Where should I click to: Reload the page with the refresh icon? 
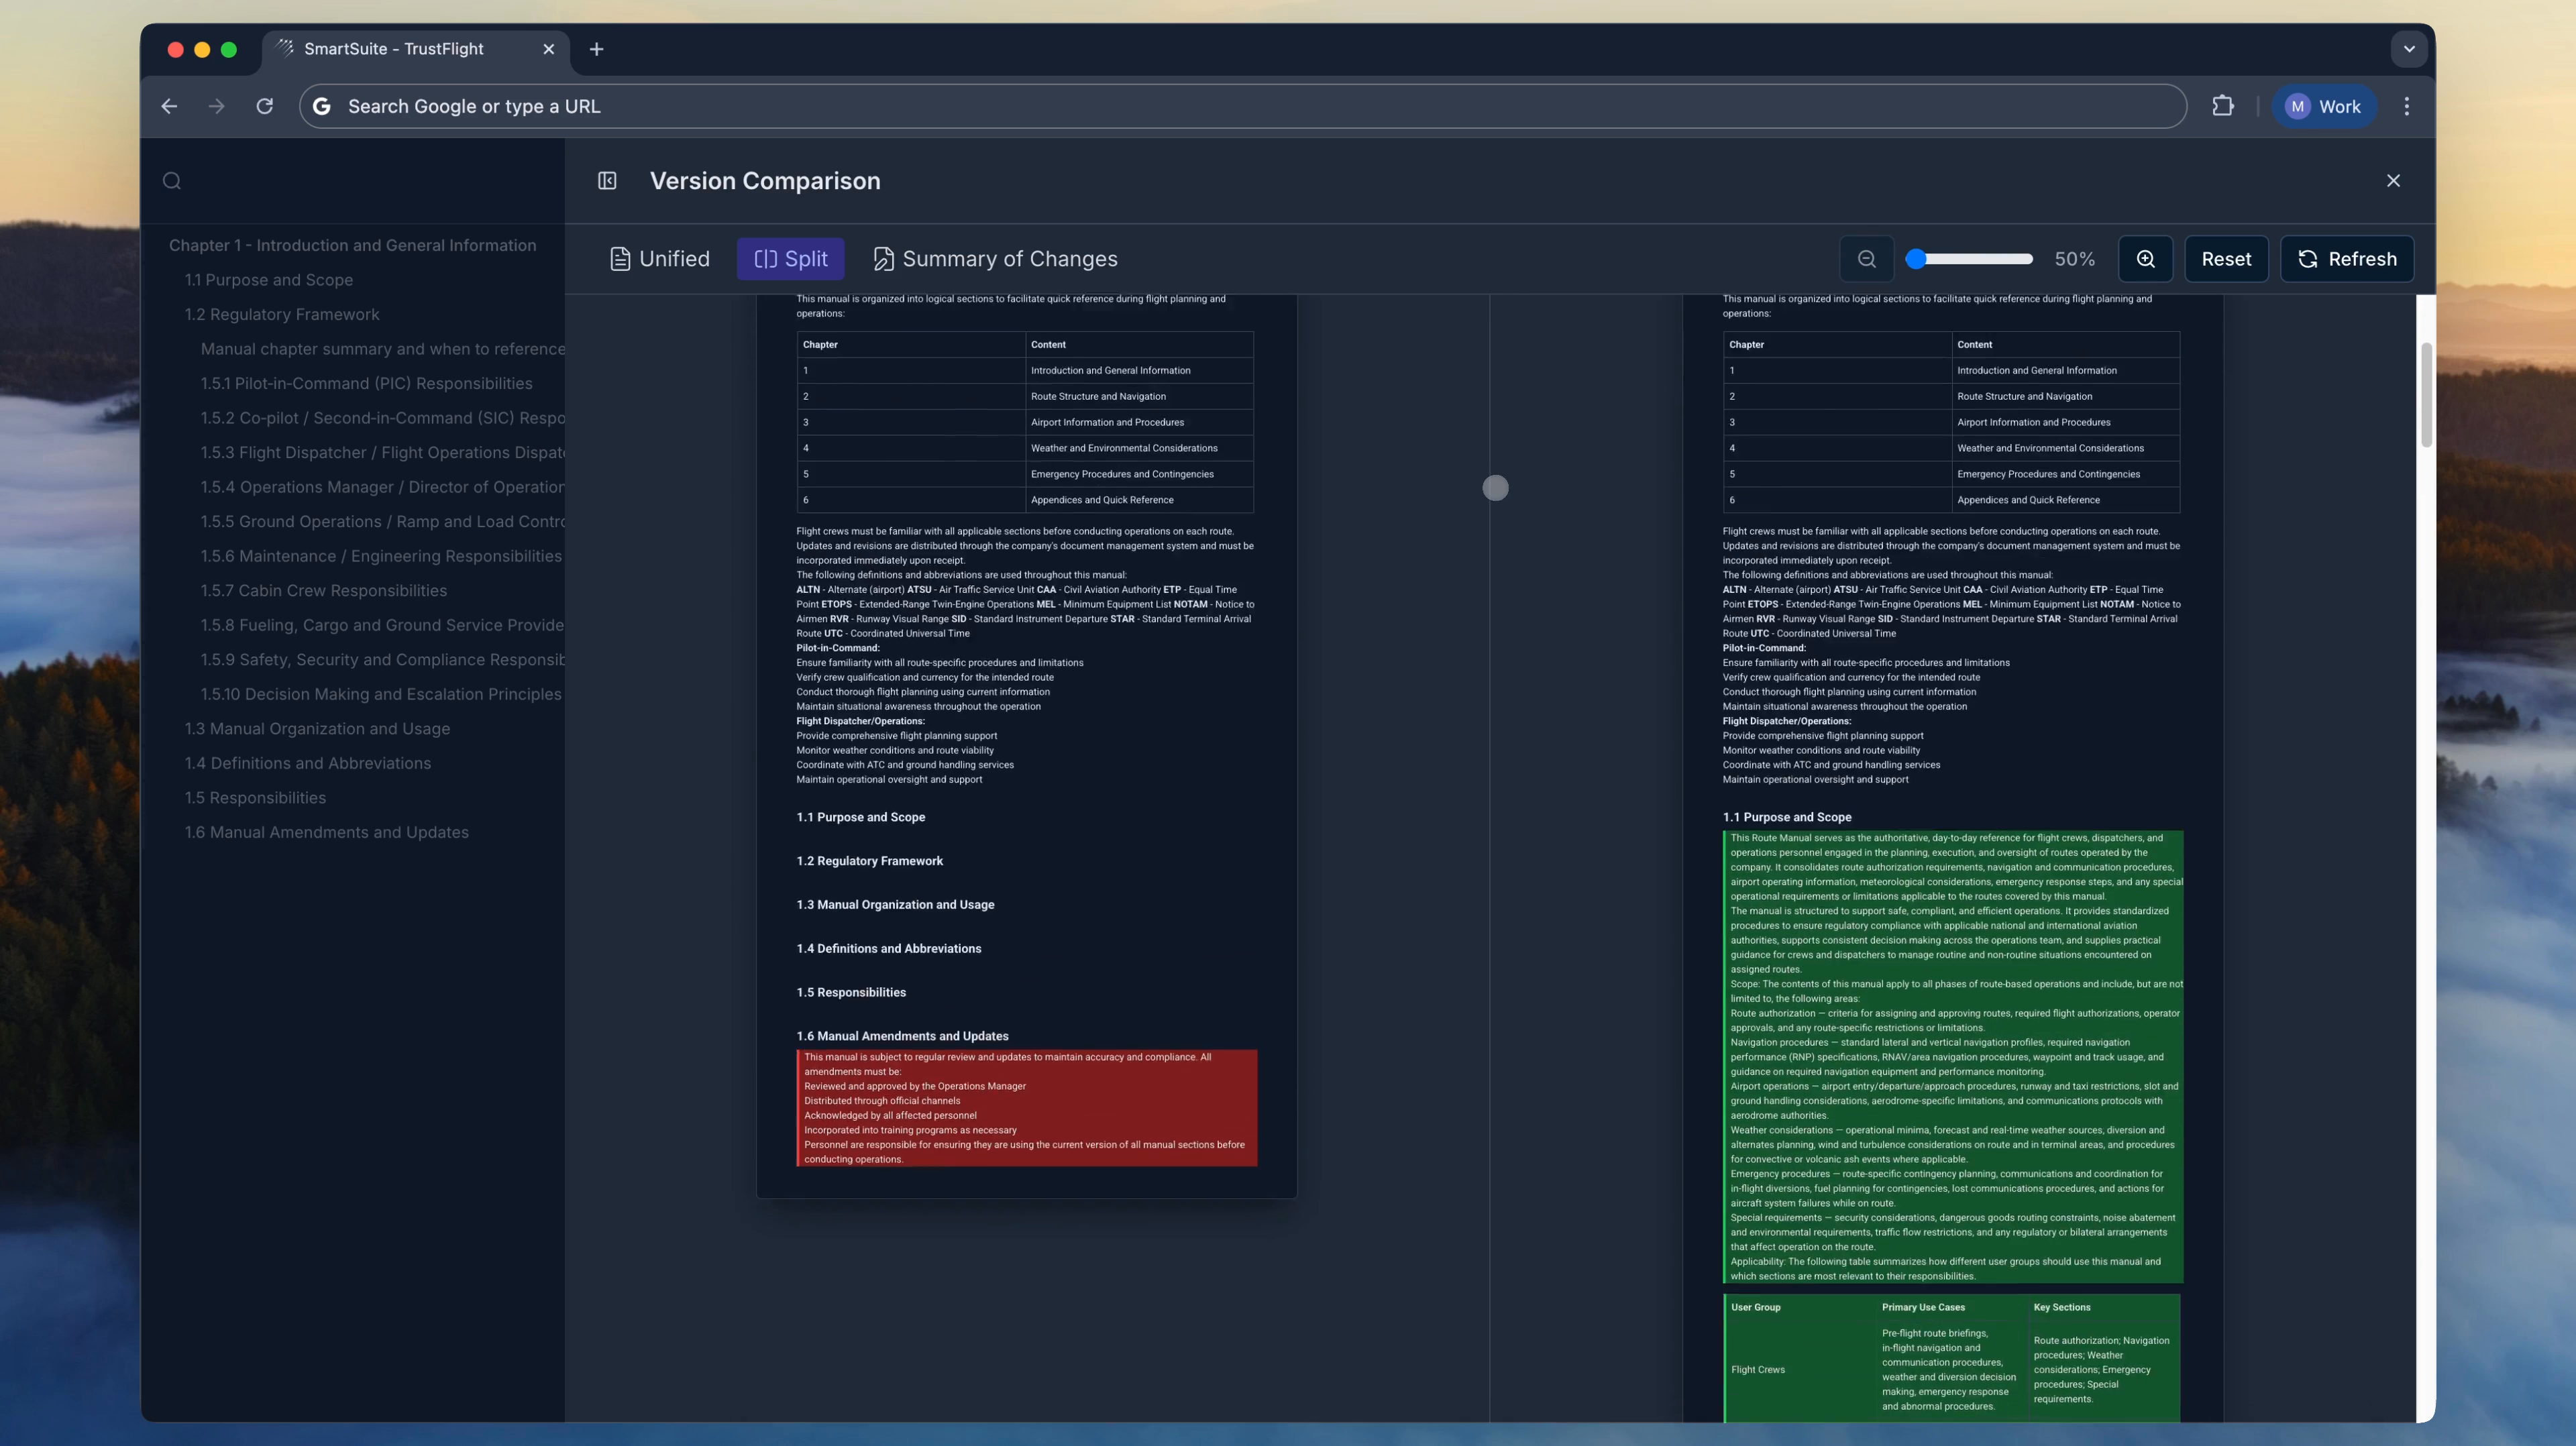264,106
